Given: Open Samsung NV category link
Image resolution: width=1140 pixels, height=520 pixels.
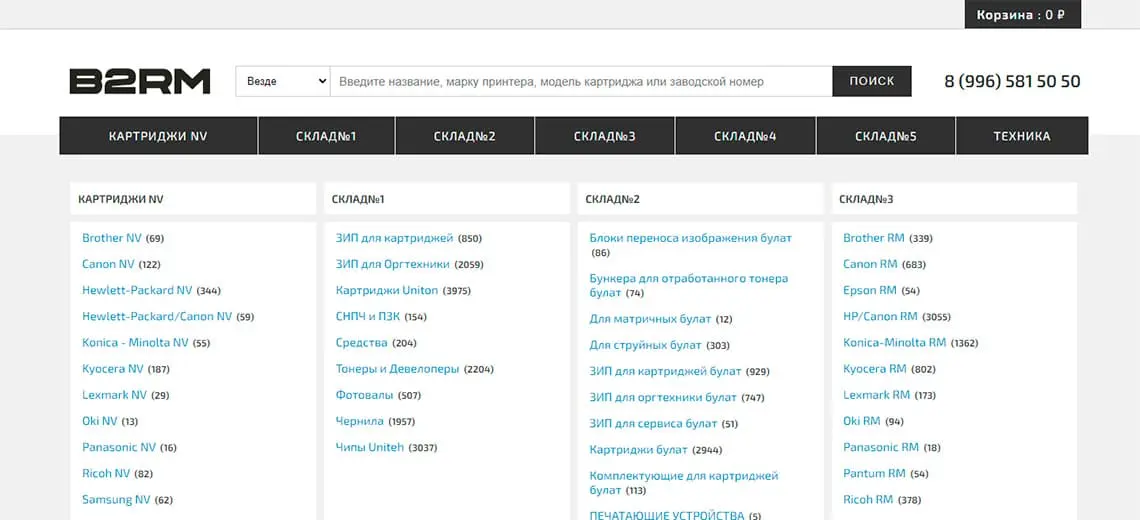Looking at the screenshot, I should (x=116, y=500).
